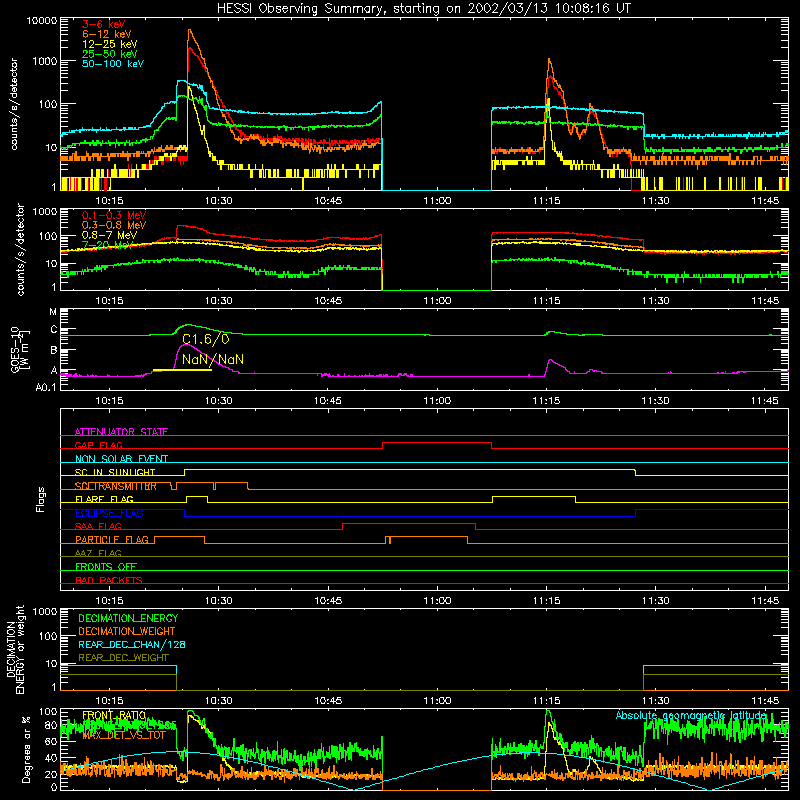800x800 pixels.
Task: Click the A0.1 tick label on GOES axis
Action: coord(46,387)
